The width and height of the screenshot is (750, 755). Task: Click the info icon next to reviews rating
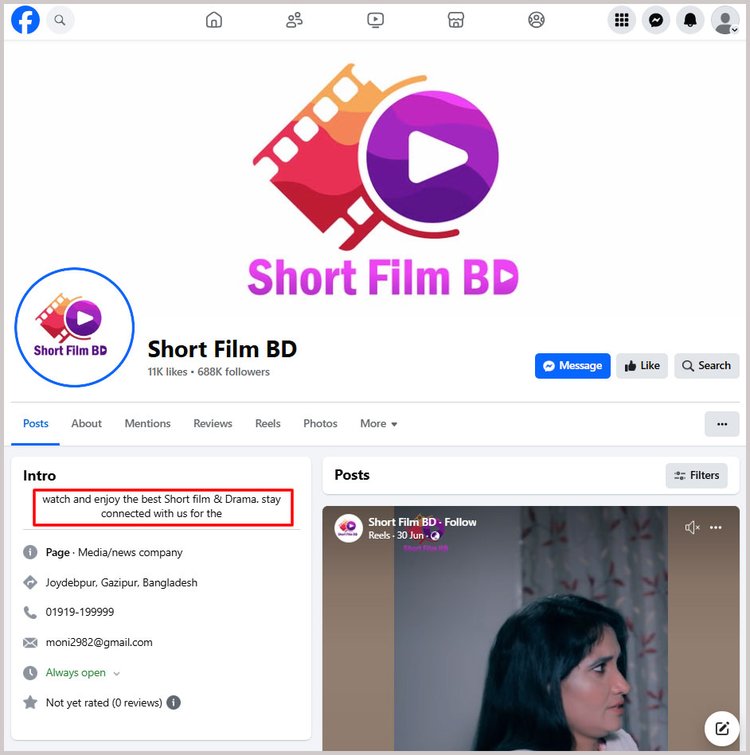[173, 703]
